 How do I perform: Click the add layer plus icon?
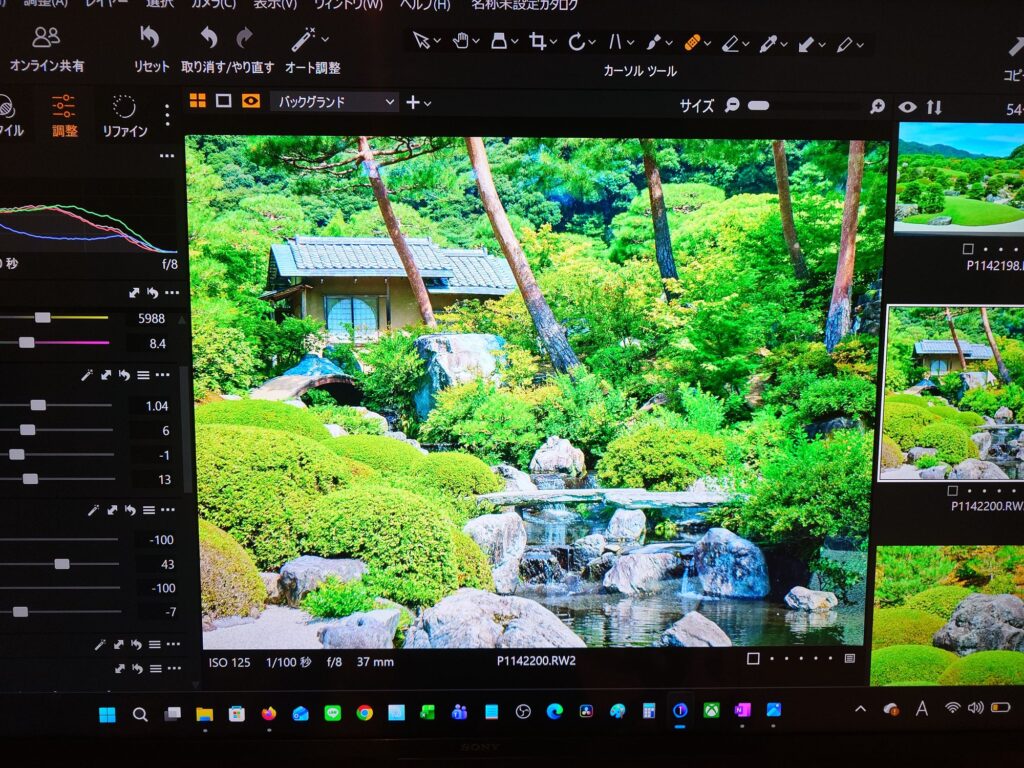coord(413,103)
